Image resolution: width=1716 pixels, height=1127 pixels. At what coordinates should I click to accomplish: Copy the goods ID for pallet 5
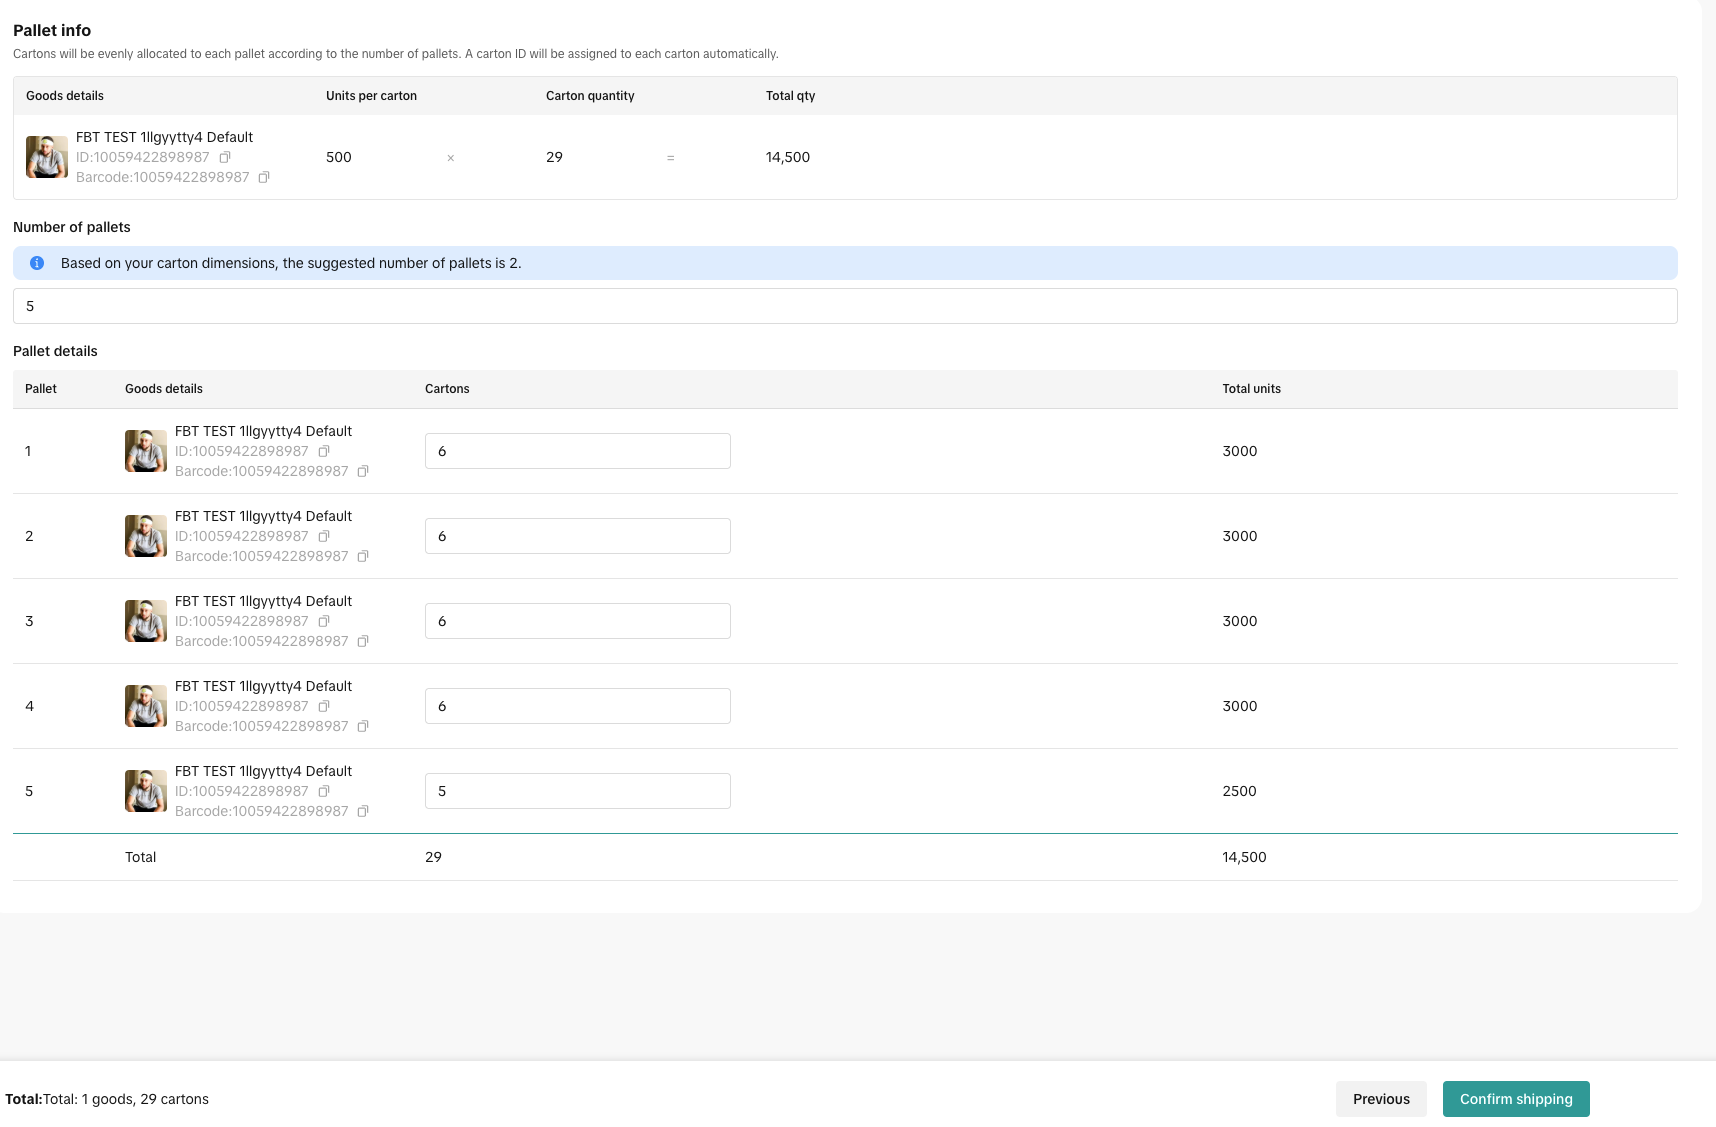pos(324,791)
